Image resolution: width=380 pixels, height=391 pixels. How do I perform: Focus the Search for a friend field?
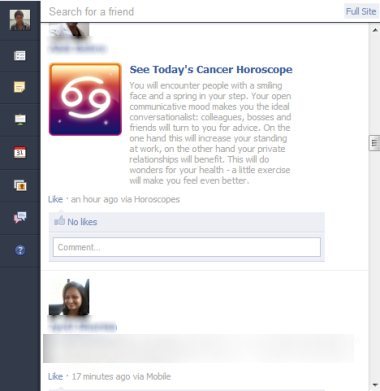click(192, 12)
